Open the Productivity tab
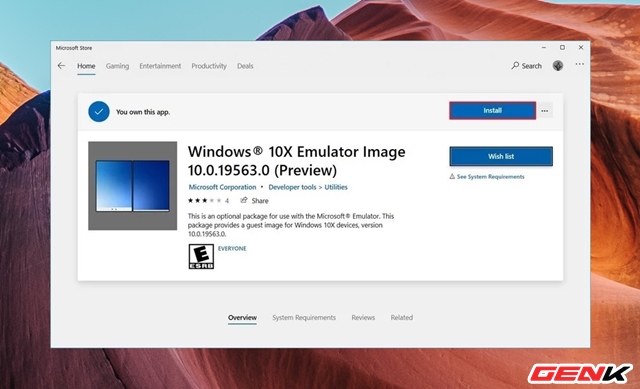This screenshot has width=640, height=389. pos(209,66)
